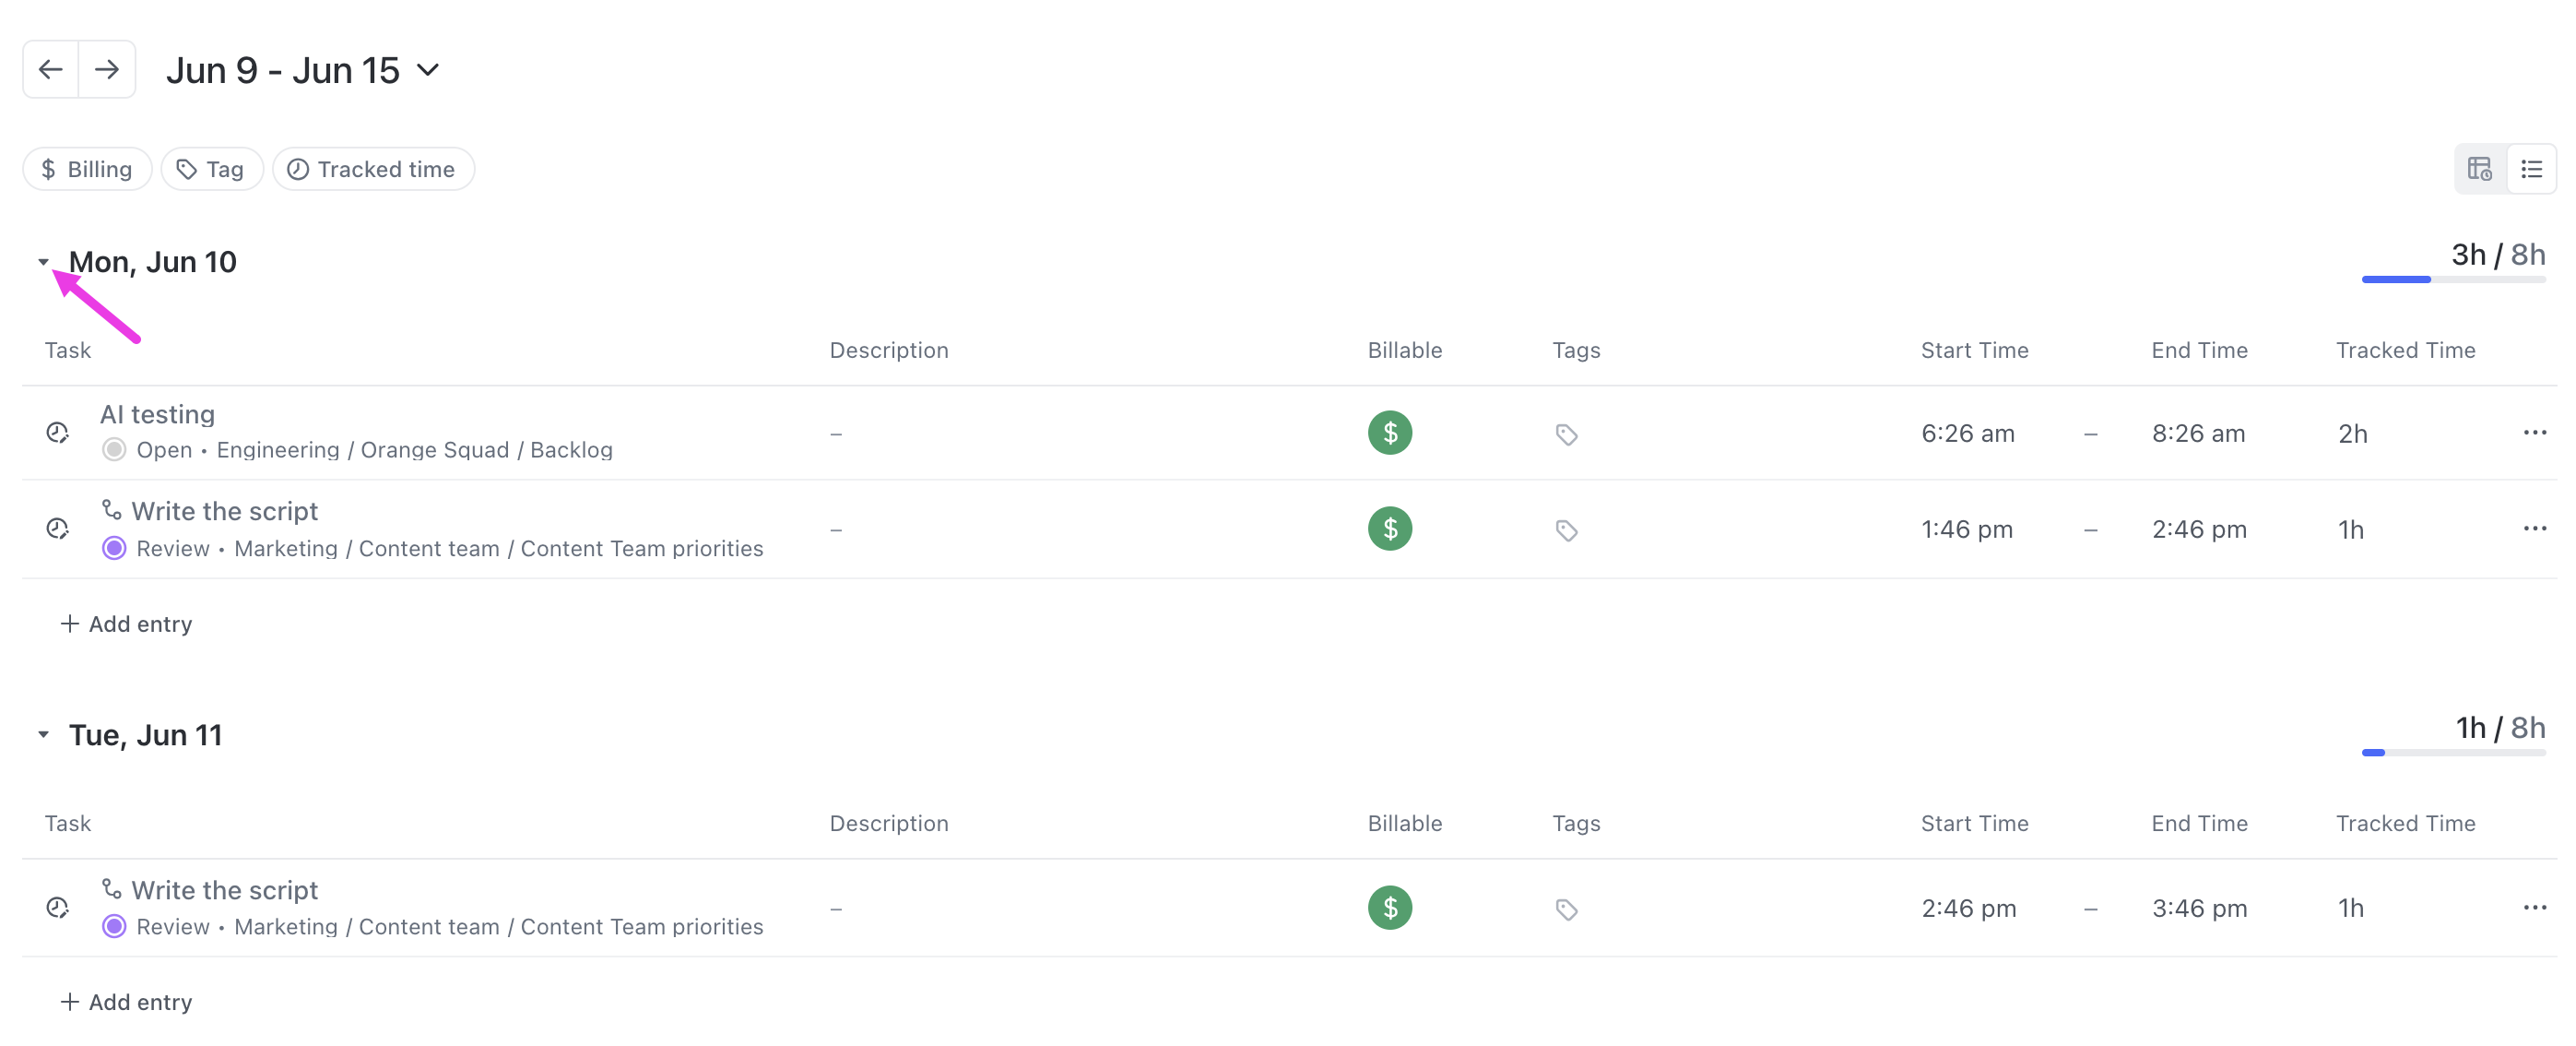Open the Billing filter

(87, 169)
